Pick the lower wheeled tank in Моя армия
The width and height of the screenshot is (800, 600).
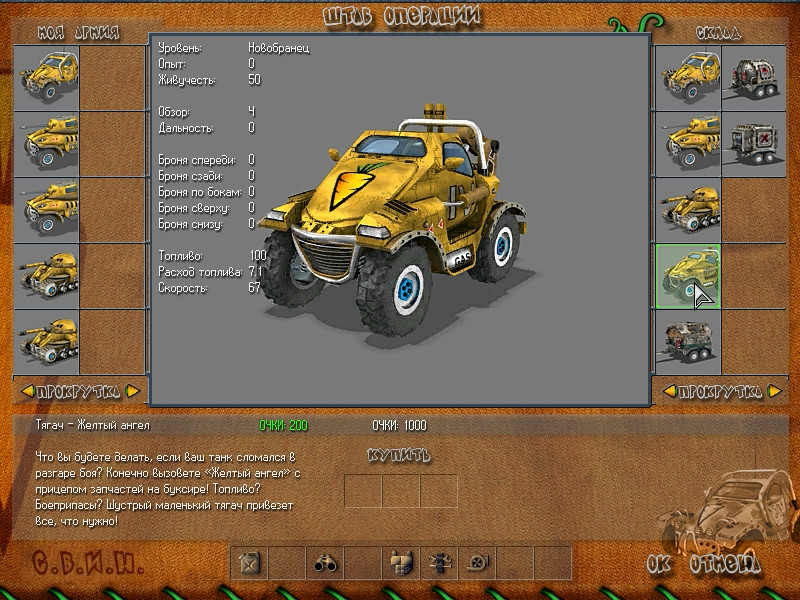[x=46, y=210]
